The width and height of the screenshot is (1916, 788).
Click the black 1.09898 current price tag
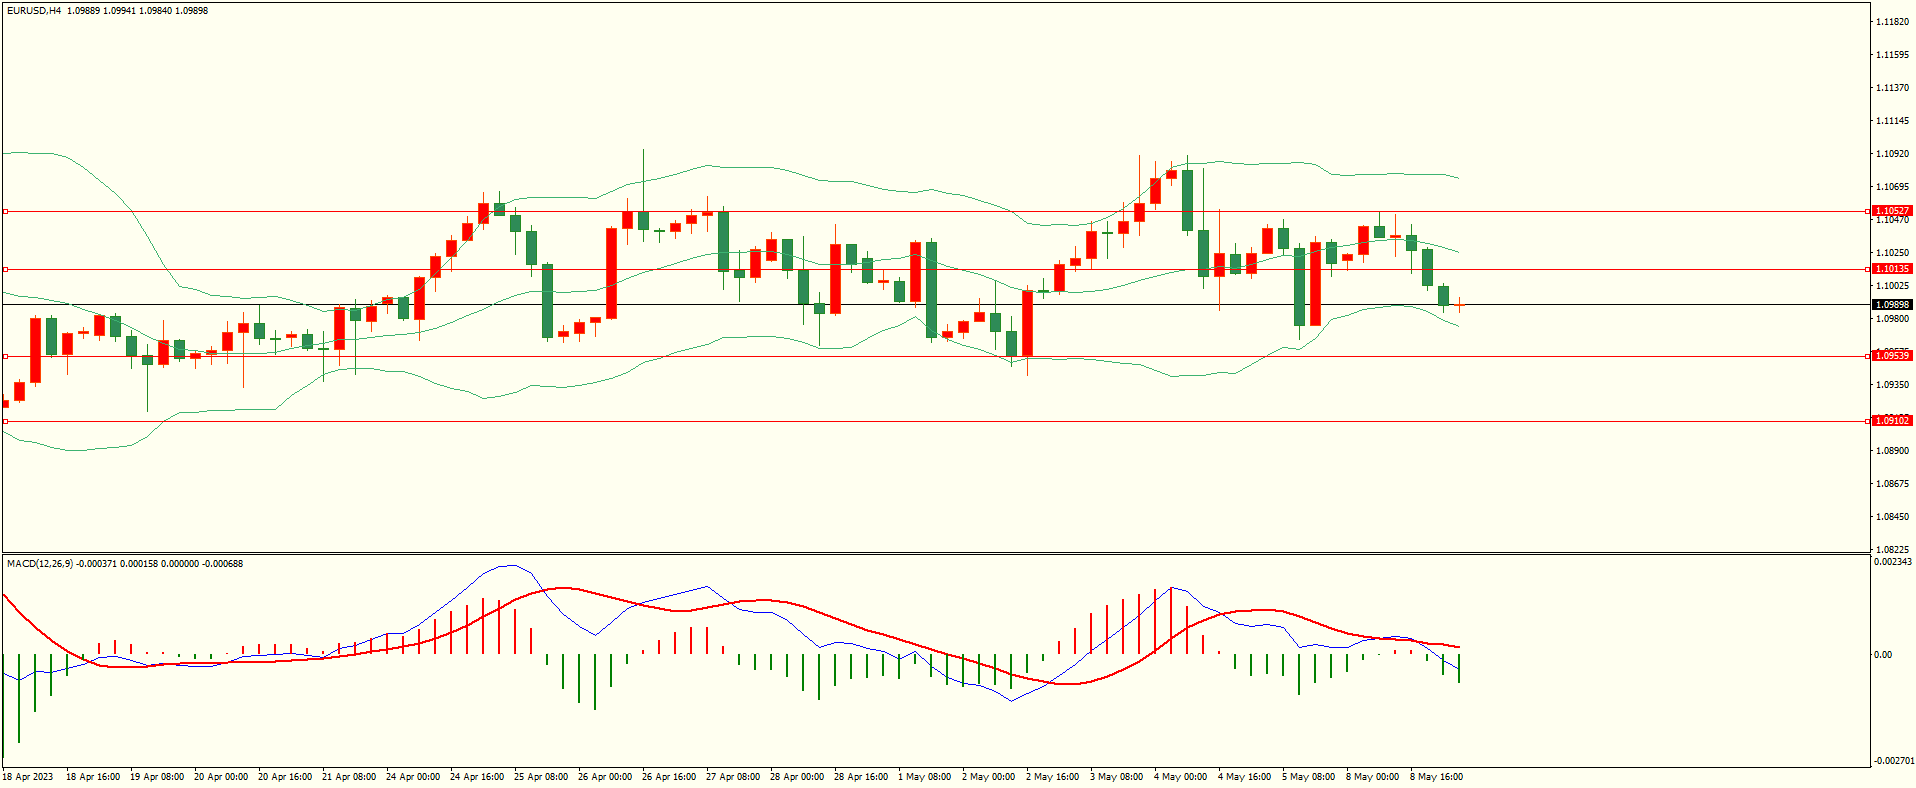pyautogui.click(x=1891, y=305)
